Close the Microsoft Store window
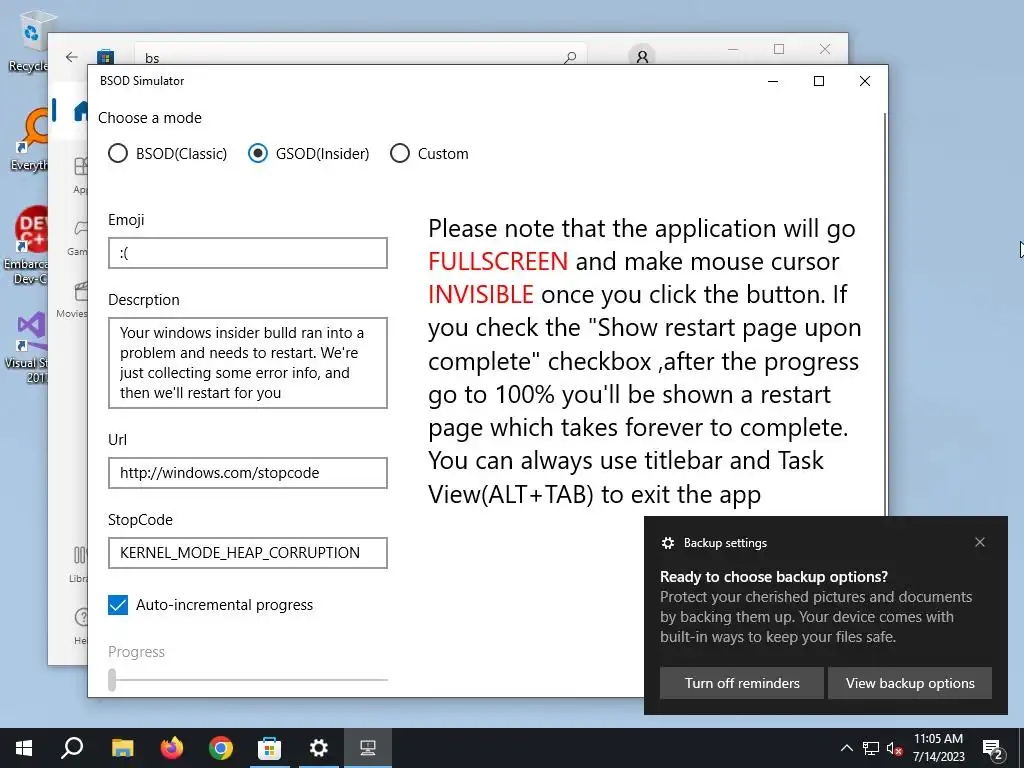 (825, 49)
